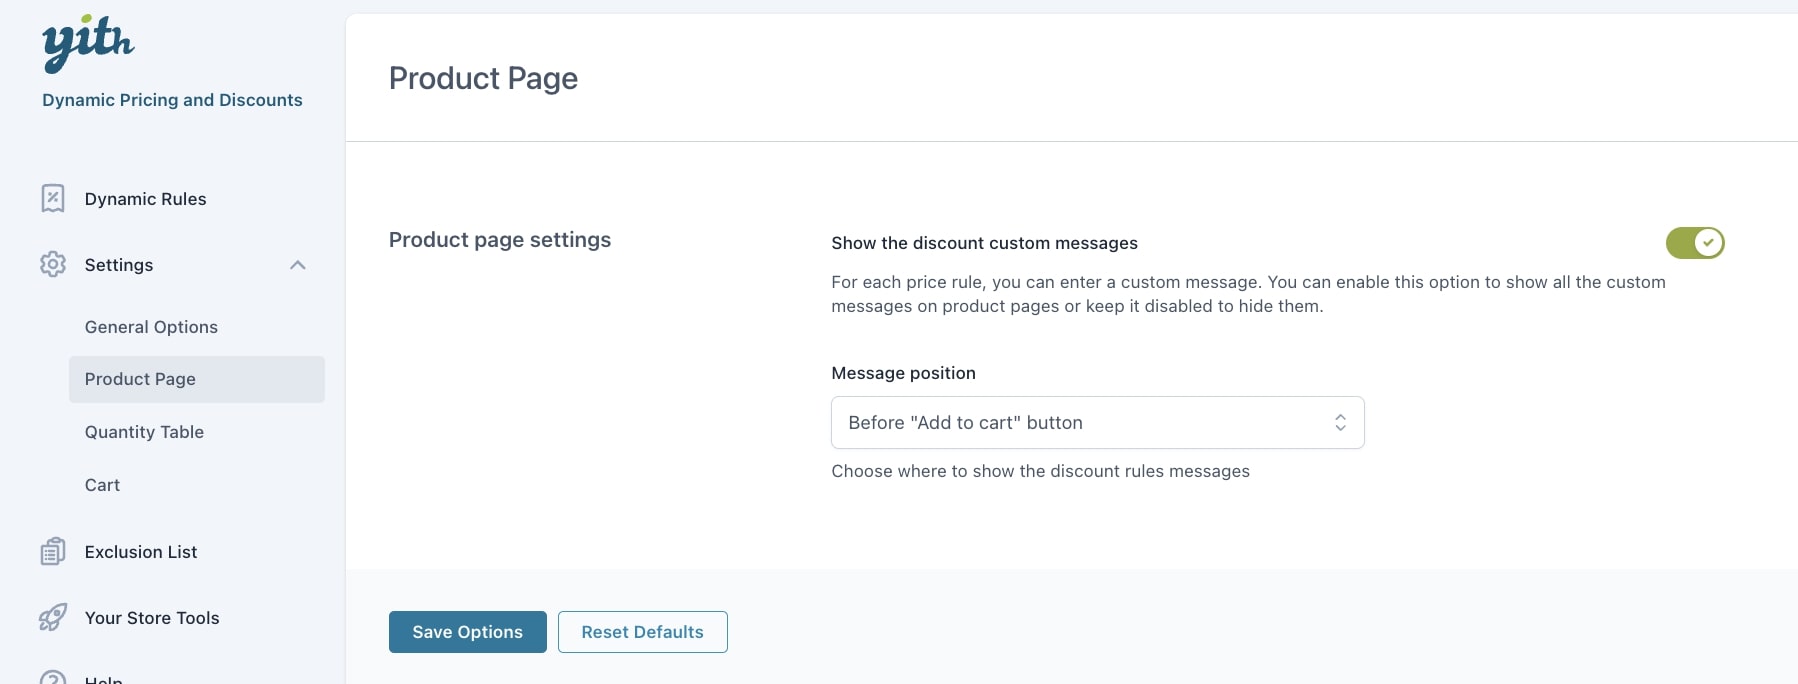Viewport: 1798px width, 684px height.
Task: Click the Your Store Tools rocket icon
Action: (53, 617)
